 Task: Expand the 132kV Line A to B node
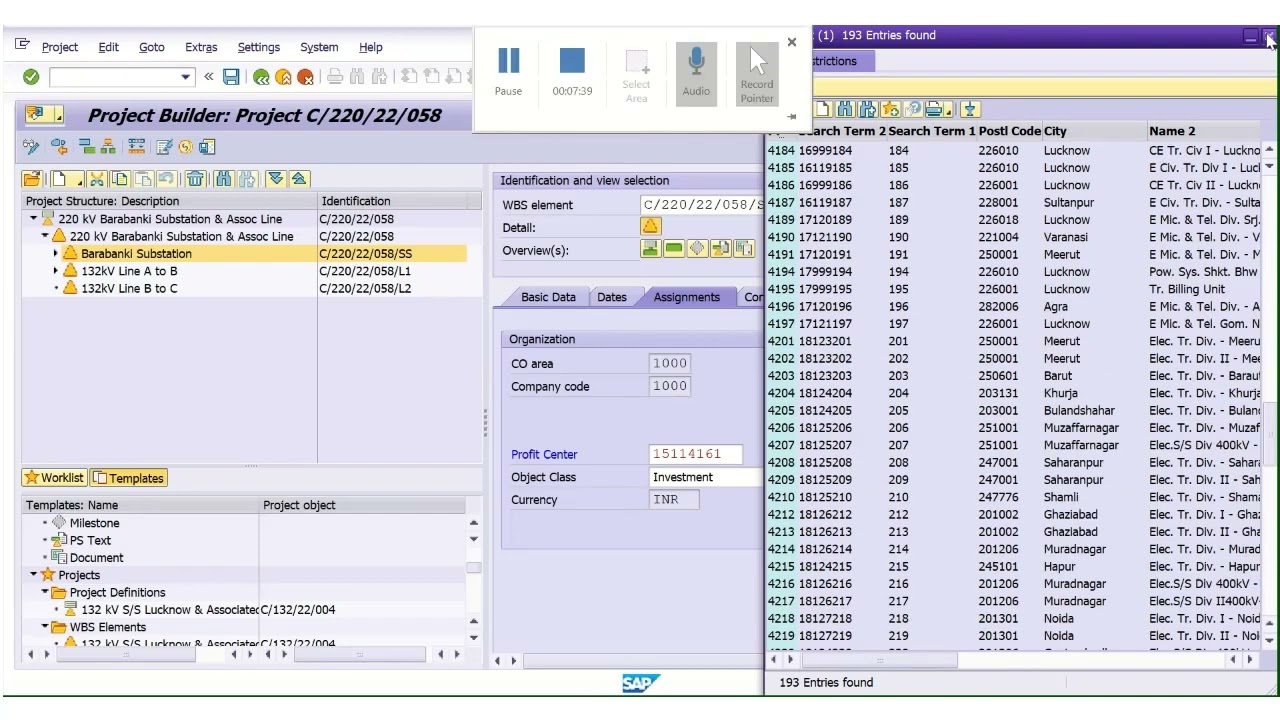click(56, 271)
